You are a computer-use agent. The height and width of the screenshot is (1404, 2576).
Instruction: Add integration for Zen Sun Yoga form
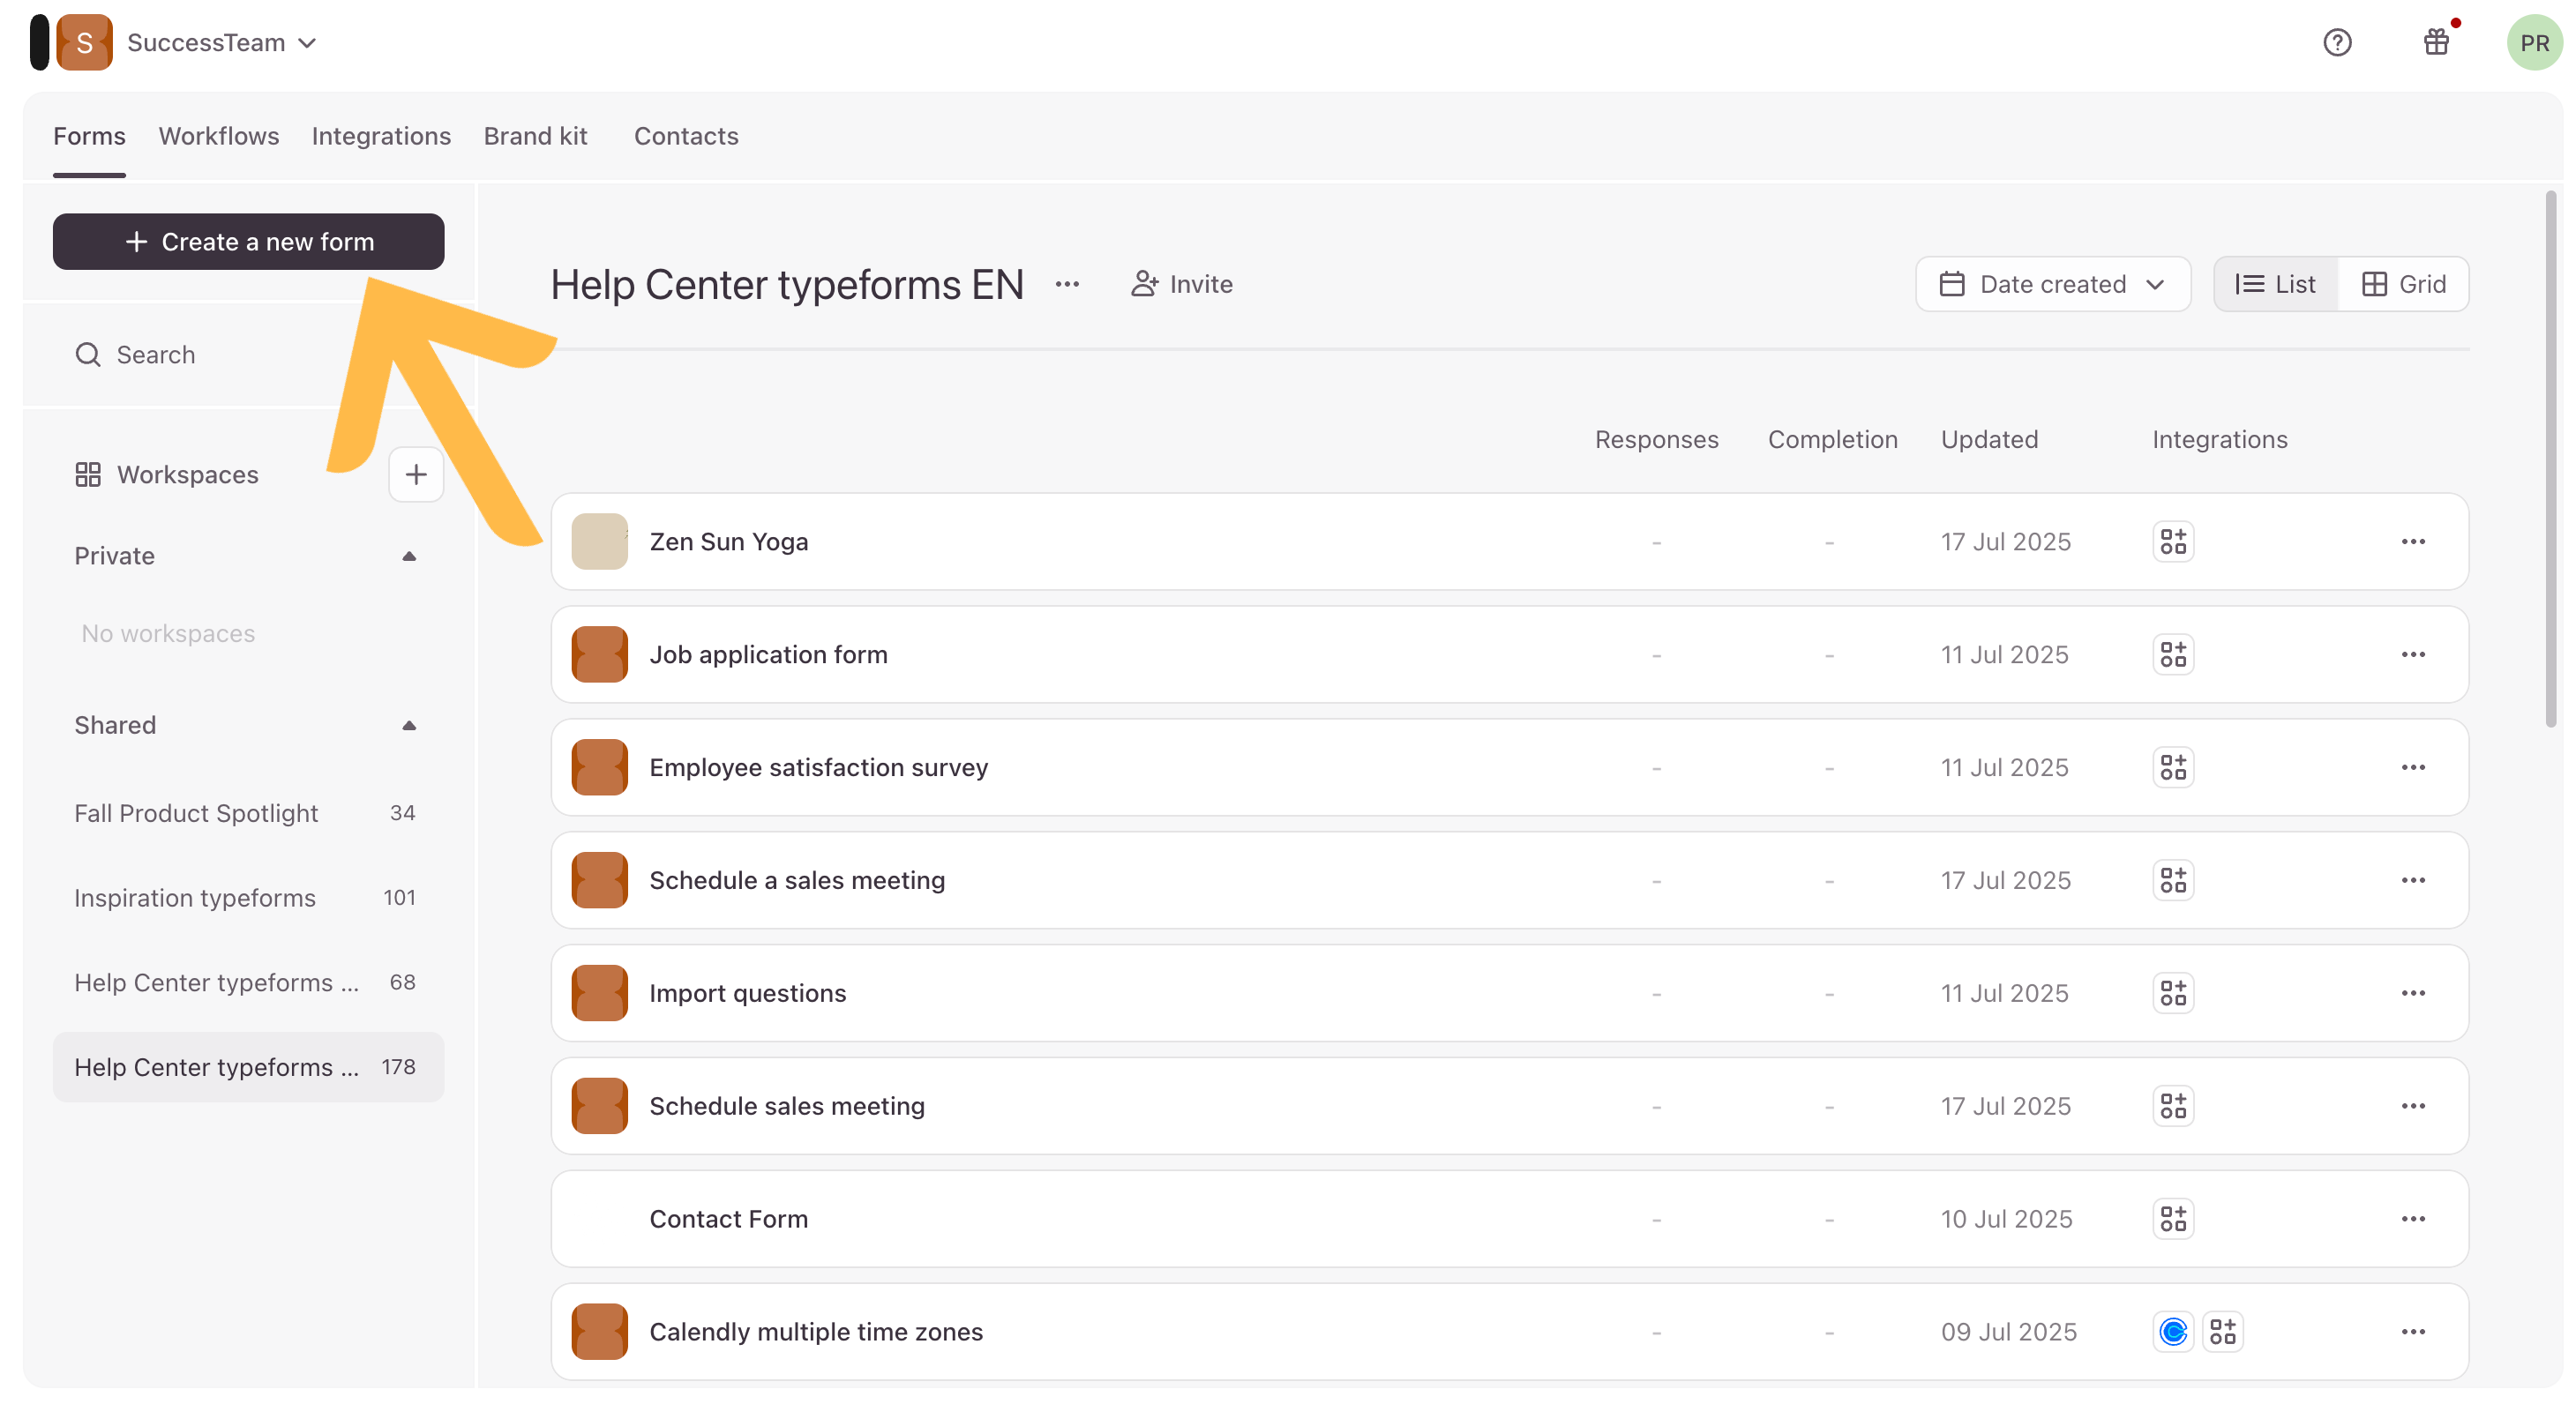(x=2173, y=542)
